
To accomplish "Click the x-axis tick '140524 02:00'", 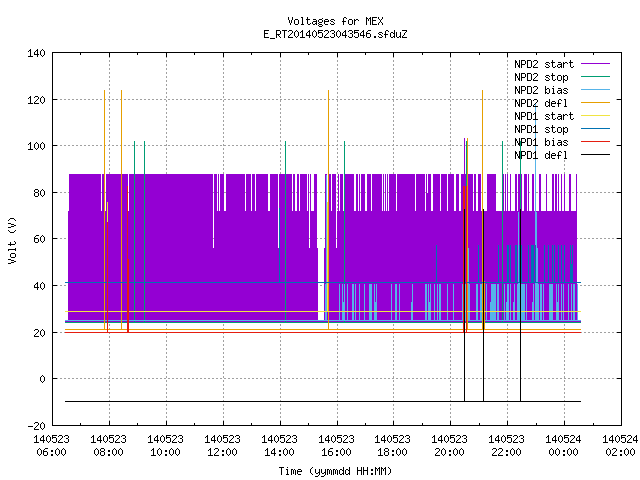I will pyautogui.click(x=620, y=446).
